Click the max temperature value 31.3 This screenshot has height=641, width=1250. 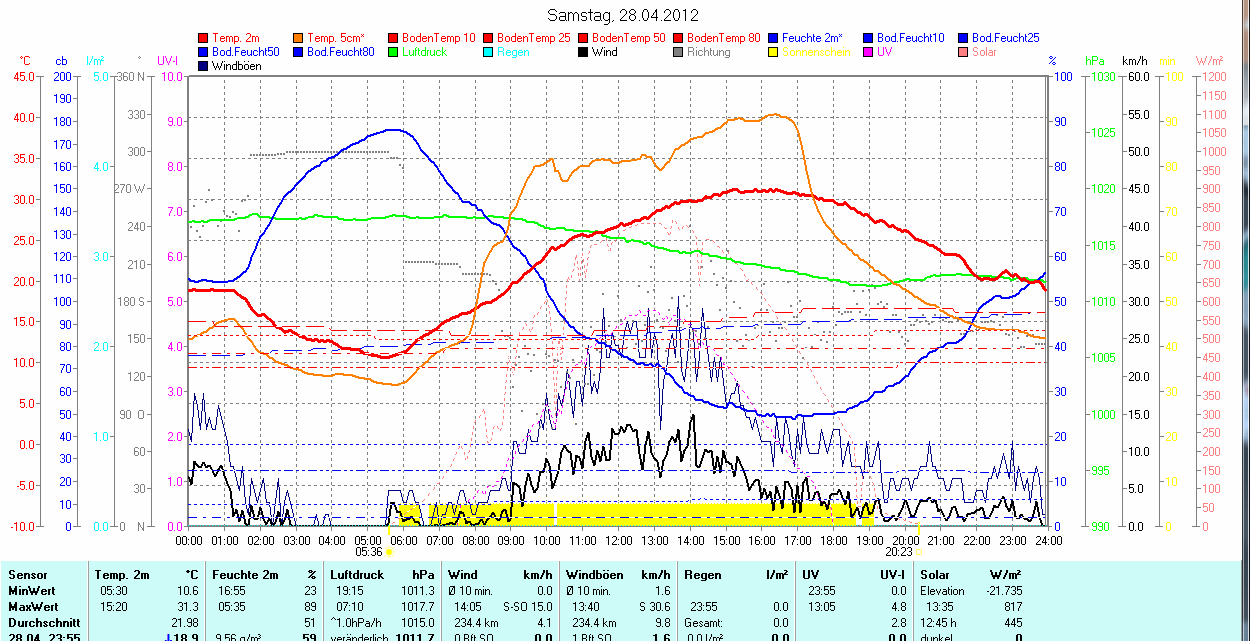pos(189,607)
